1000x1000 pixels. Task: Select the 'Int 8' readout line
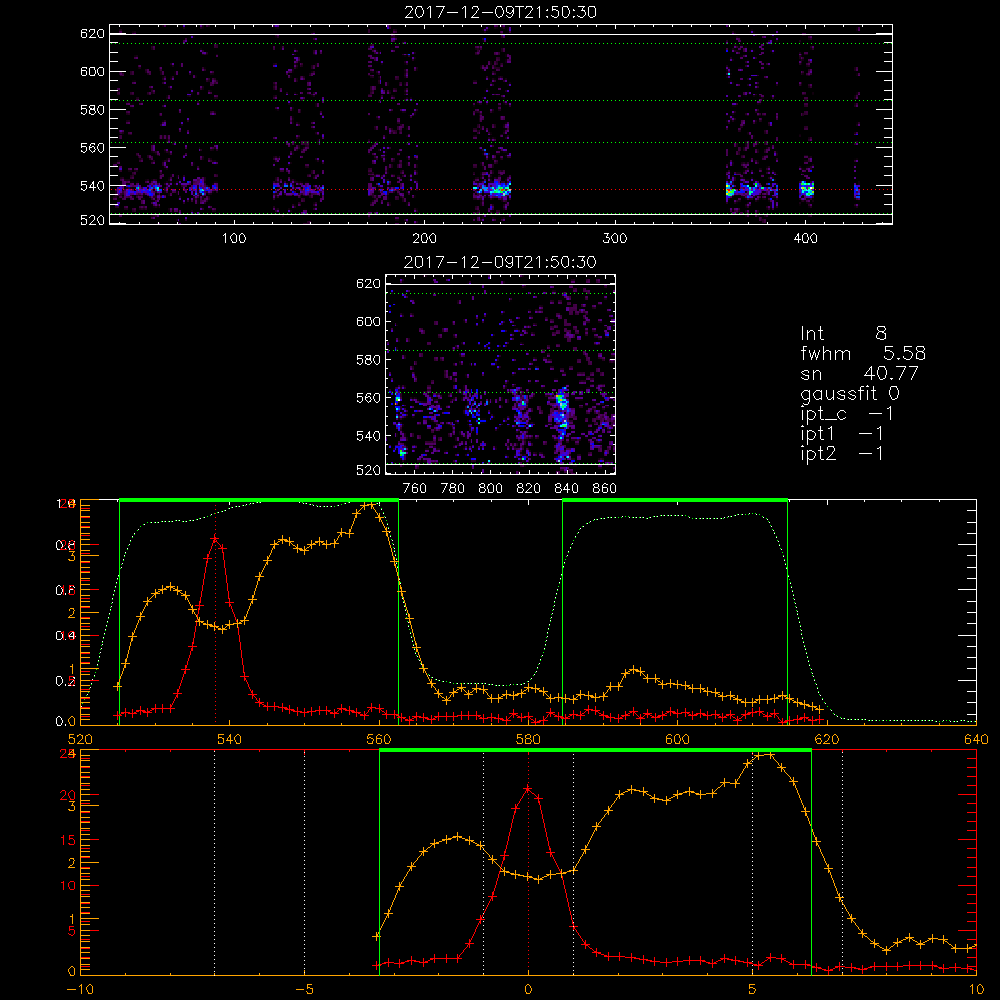[843, 334]
